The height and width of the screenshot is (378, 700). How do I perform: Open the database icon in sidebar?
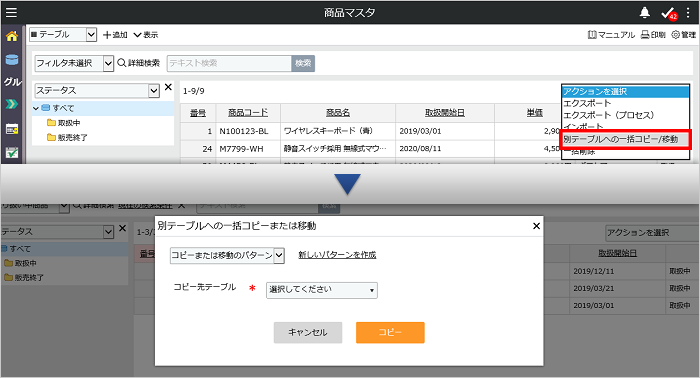12,59
